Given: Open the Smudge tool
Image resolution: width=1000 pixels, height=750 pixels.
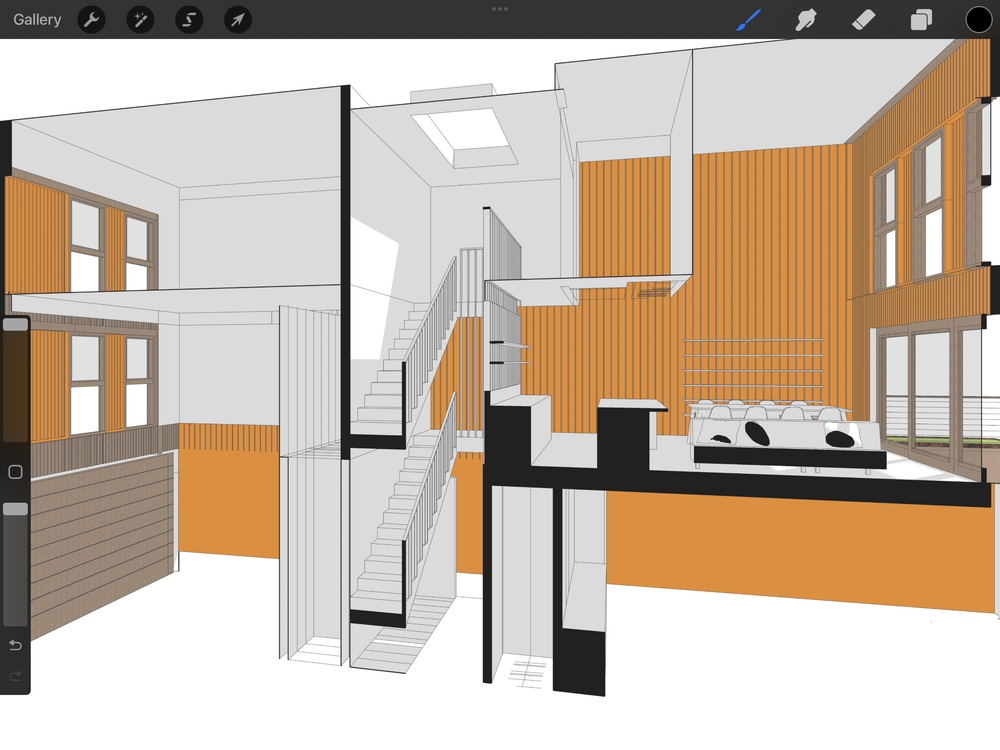Looking at the screenshot, I should tap(806, 20).
